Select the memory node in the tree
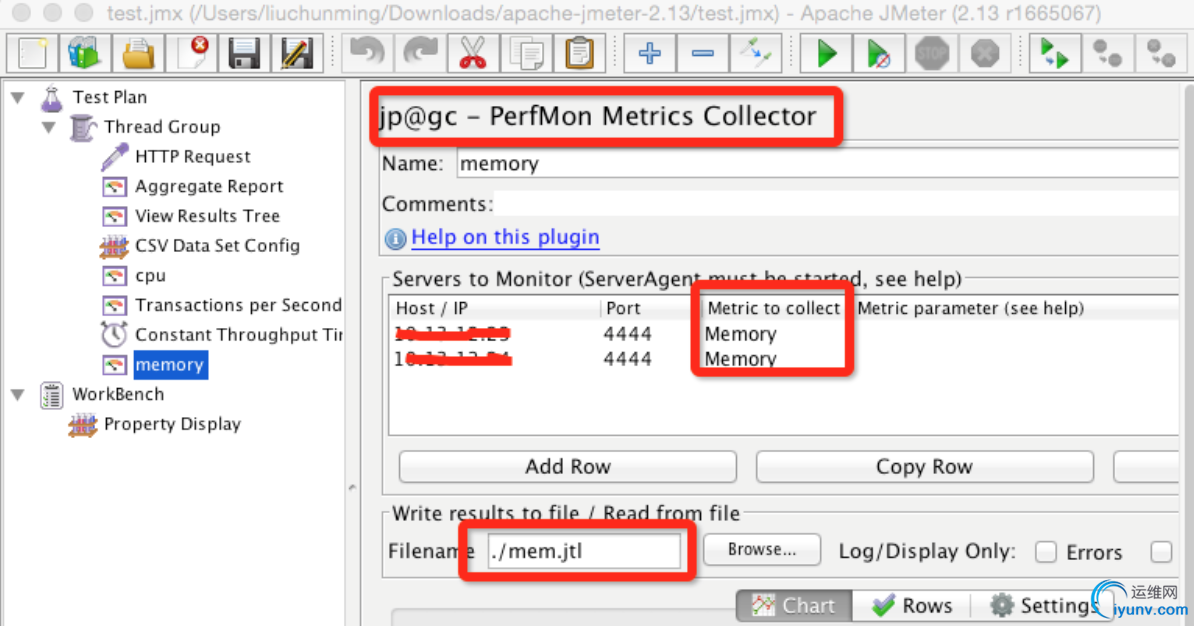The width and height of the screenshot is (1194, 626). coord(169,365)
